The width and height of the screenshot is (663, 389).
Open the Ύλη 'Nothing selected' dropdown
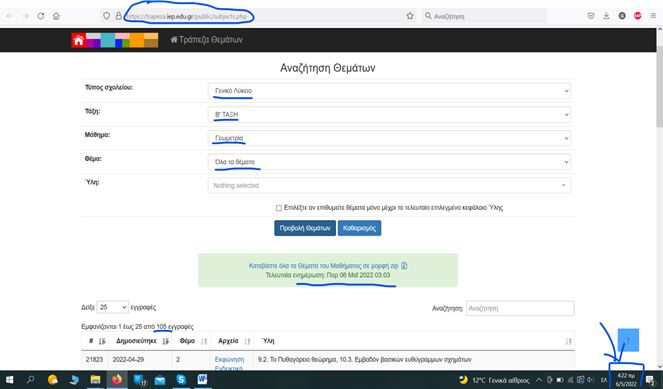click(389, 186)
